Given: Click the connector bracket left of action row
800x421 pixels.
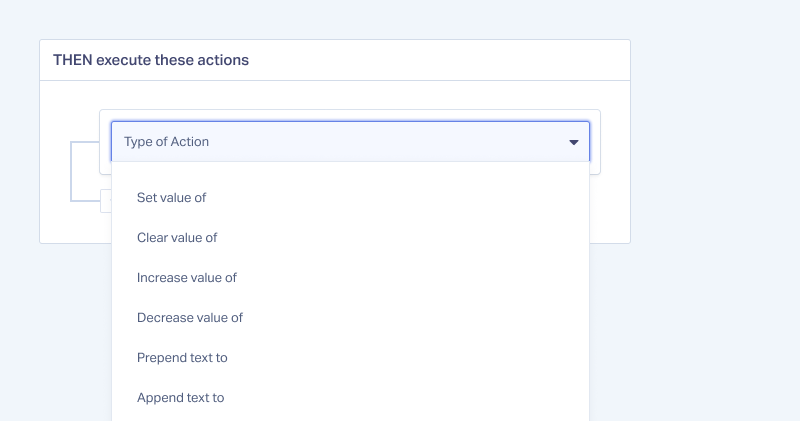Looking at the screenshot, I should click(84, 171).
